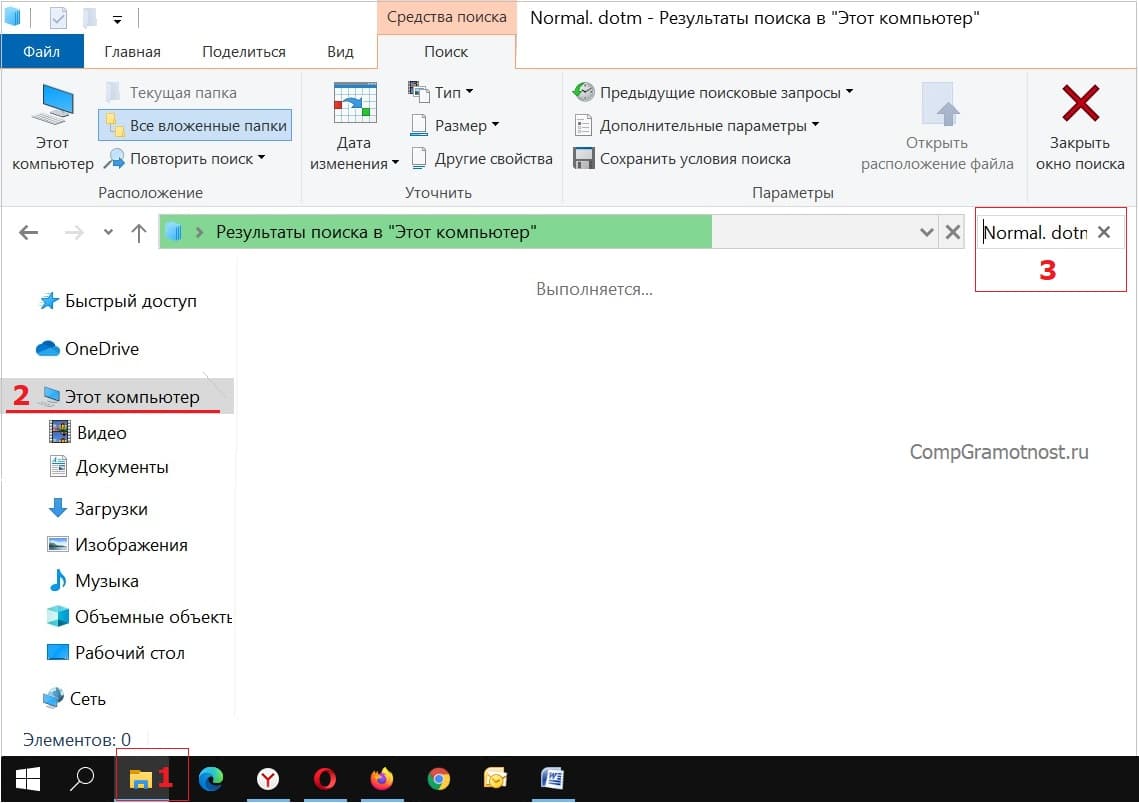Image resolution: width=1139 pixels, height=803 pixels.
Task: Switch to the 'Вид' ribbon tab
Action: tap(340, 51)
